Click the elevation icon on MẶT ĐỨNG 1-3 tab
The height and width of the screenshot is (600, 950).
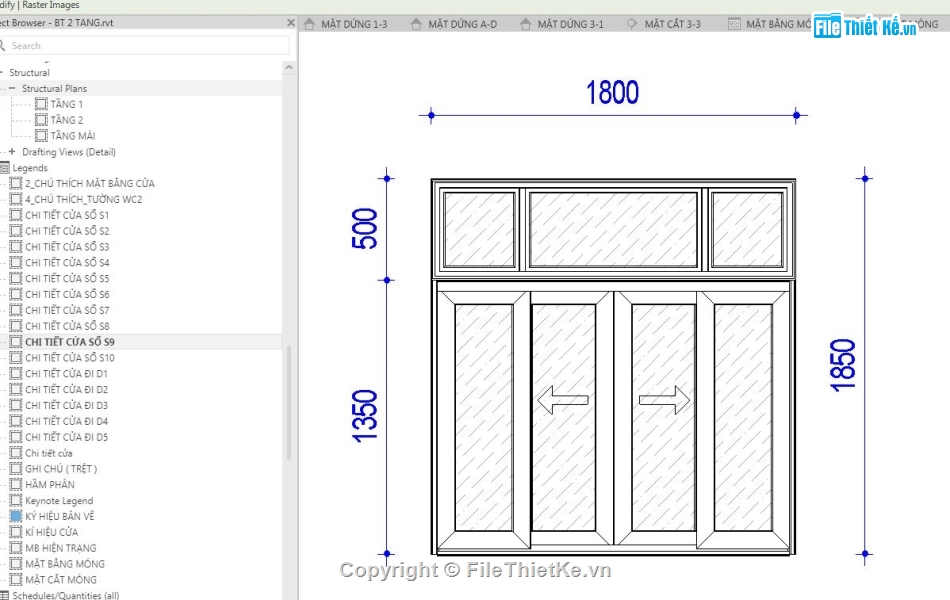point(310,24)
